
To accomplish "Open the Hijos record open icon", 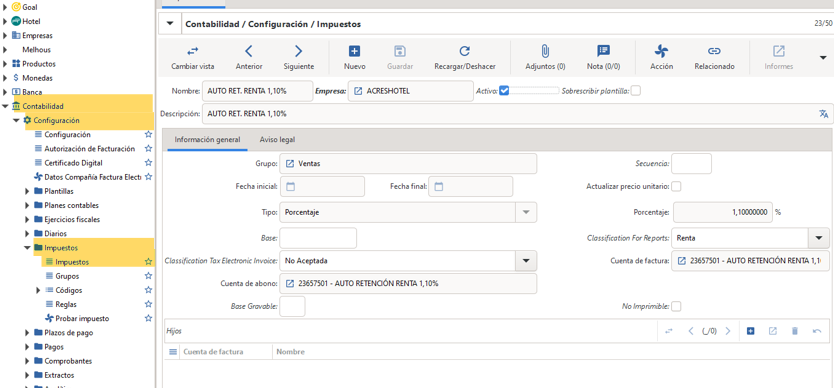I will [772, 331].
